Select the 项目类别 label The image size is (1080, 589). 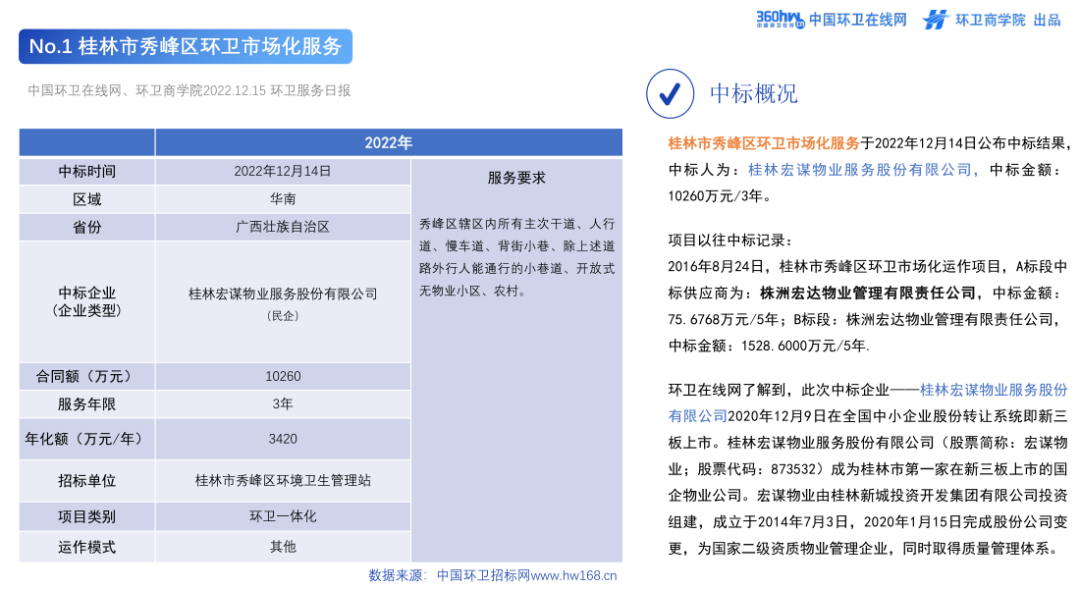(87, 517)
